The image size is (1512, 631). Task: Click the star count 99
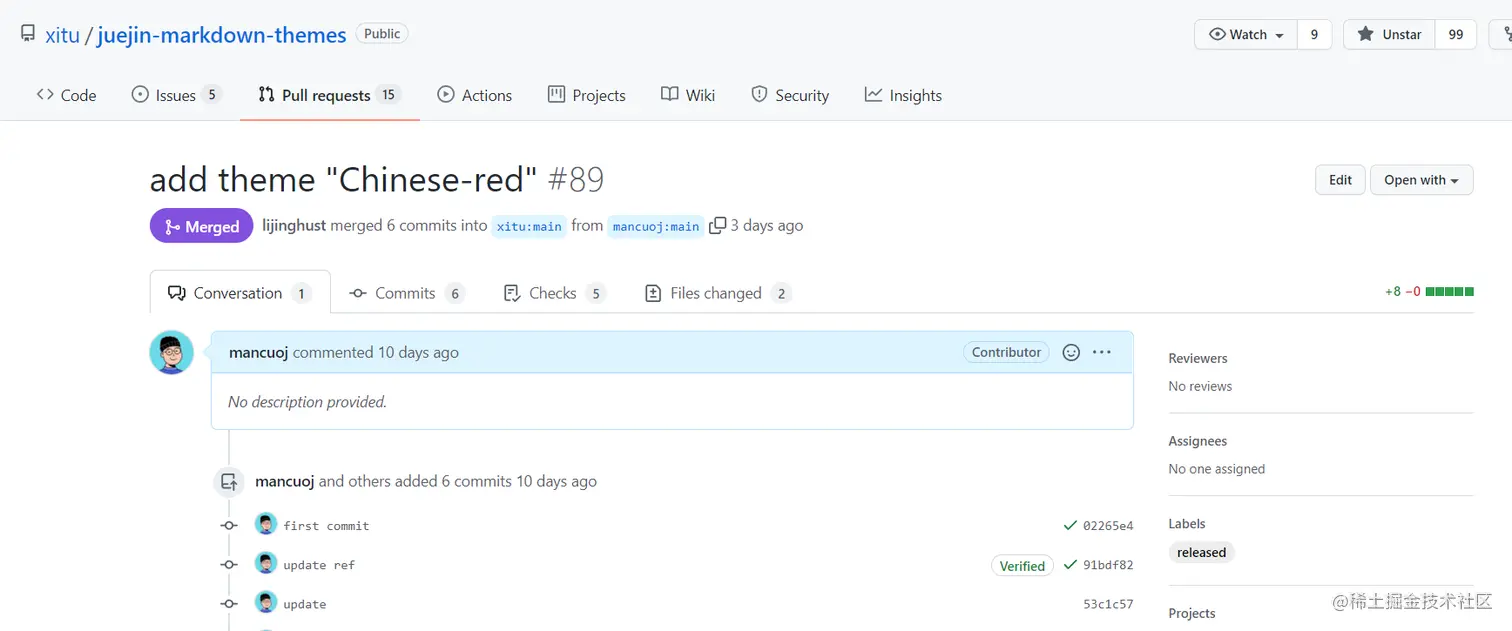1456,34
